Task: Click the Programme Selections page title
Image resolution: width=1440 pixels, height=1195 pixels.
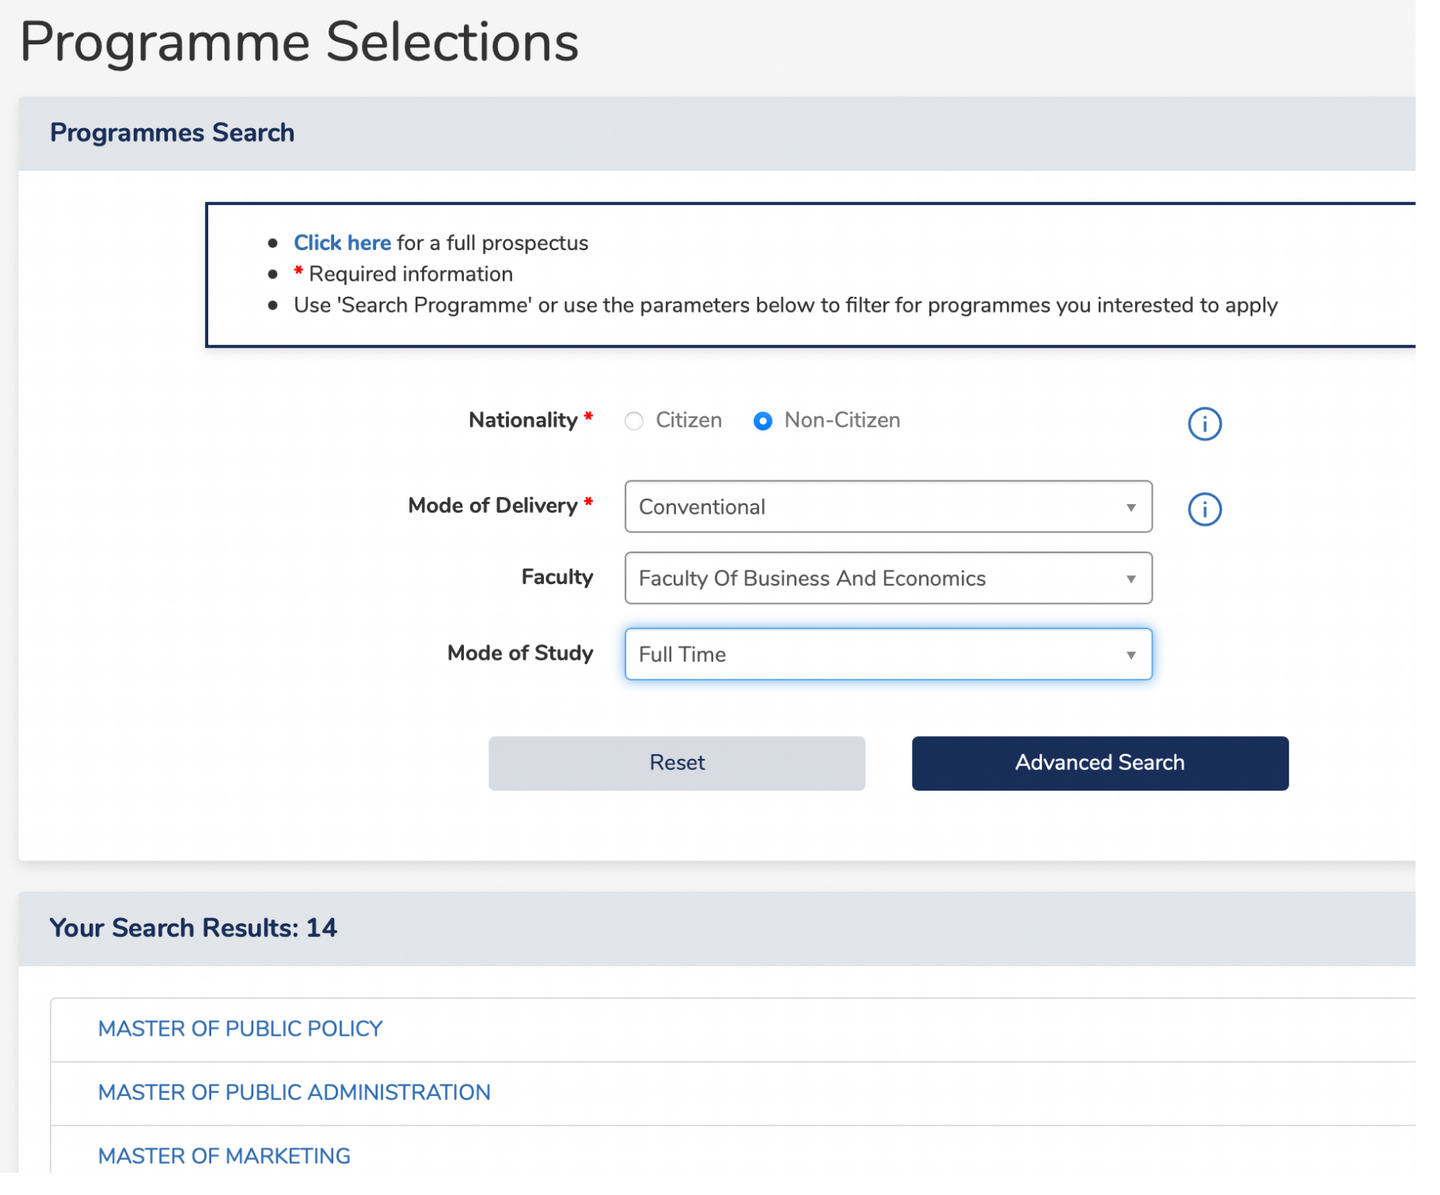Action: 299,42
